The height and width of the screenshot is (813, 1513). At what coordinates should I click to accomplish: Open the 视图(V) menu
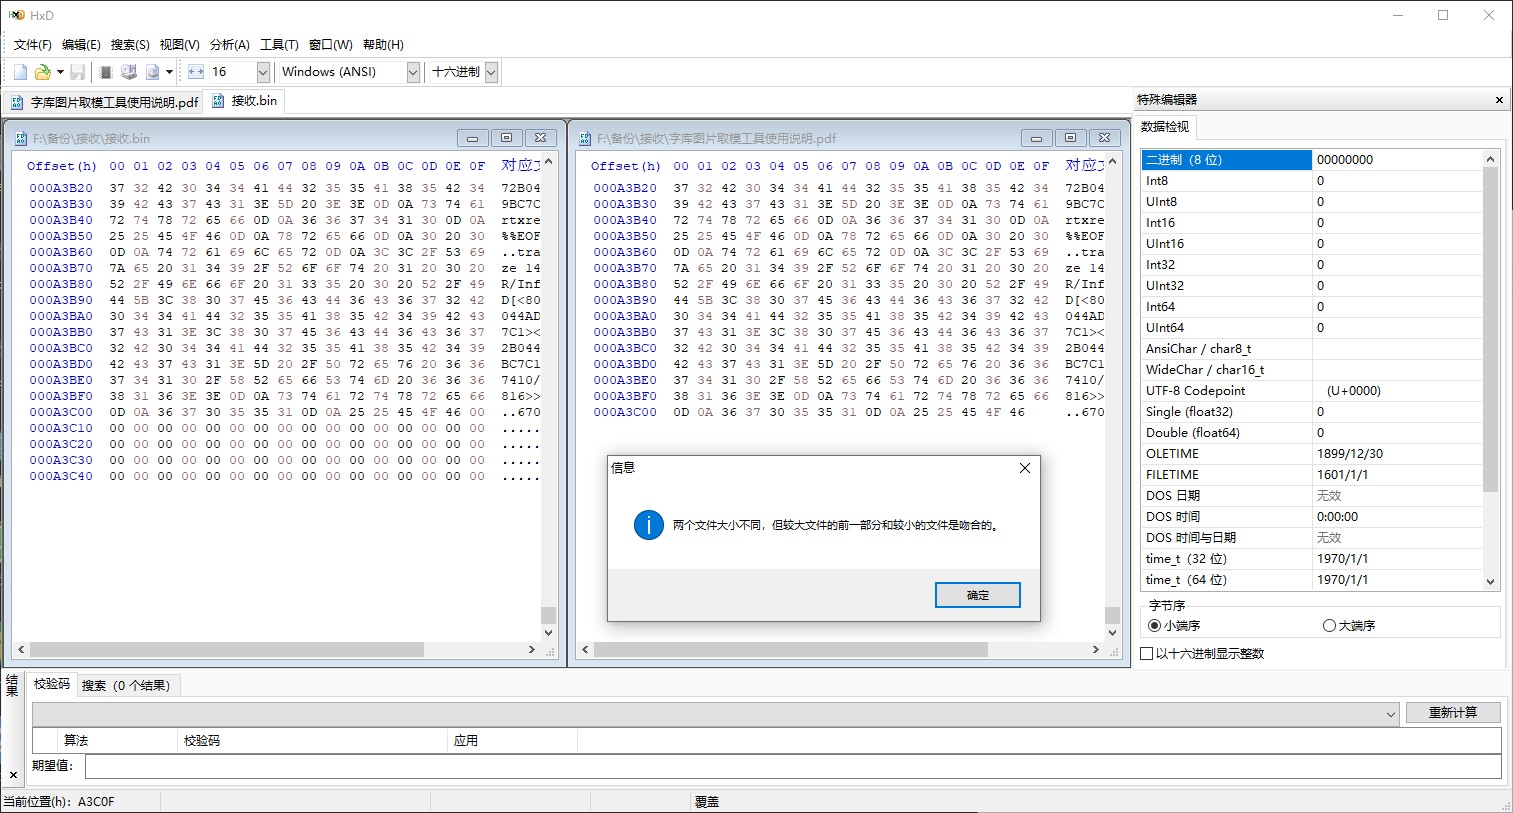180,44
